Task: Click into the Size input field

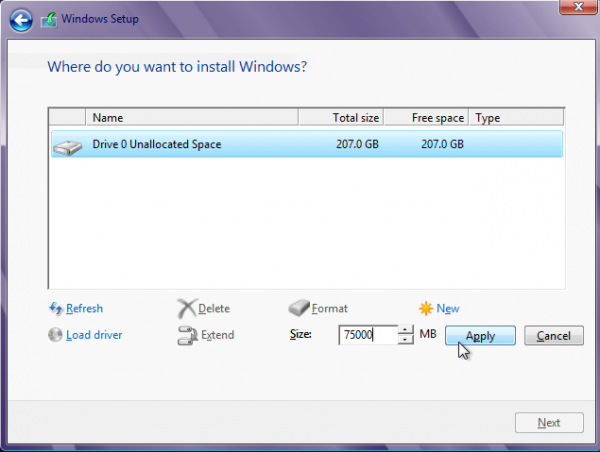Action: click(x=368, y=335)
